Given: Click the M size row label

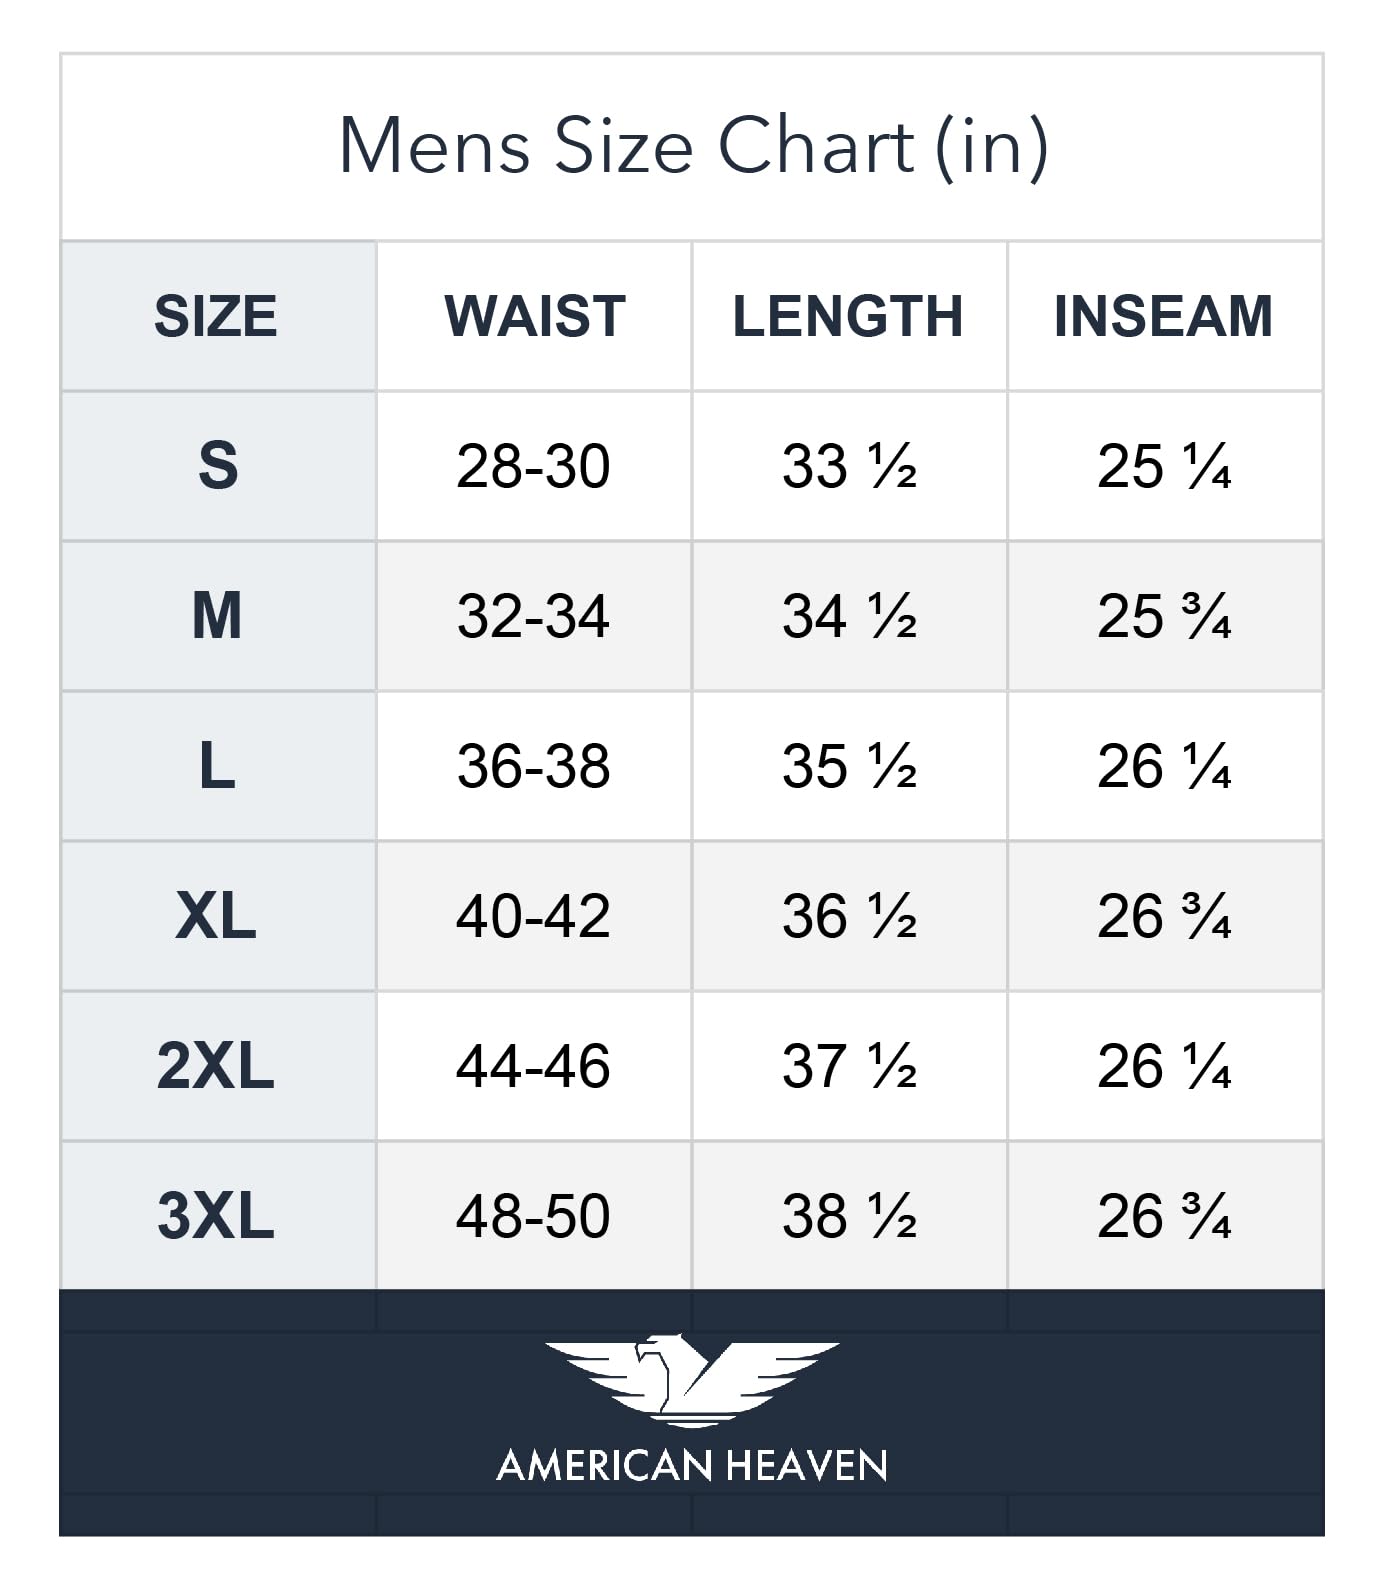Looking at the screenshot, I should click(x=217, y=616).
